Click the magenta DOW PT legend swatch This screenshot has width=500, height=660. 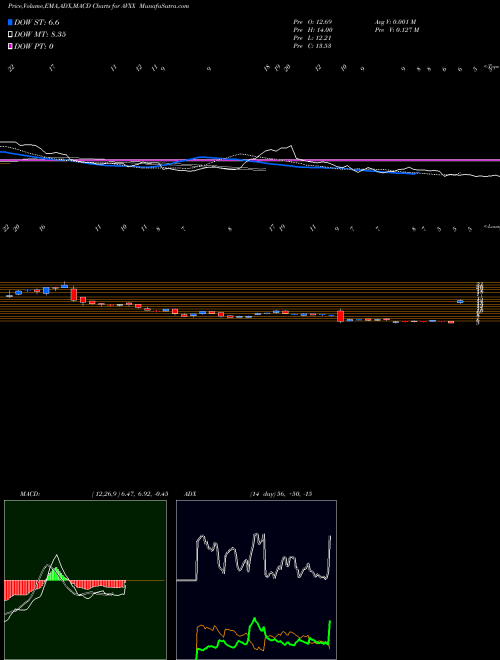(x=11, y=46)
